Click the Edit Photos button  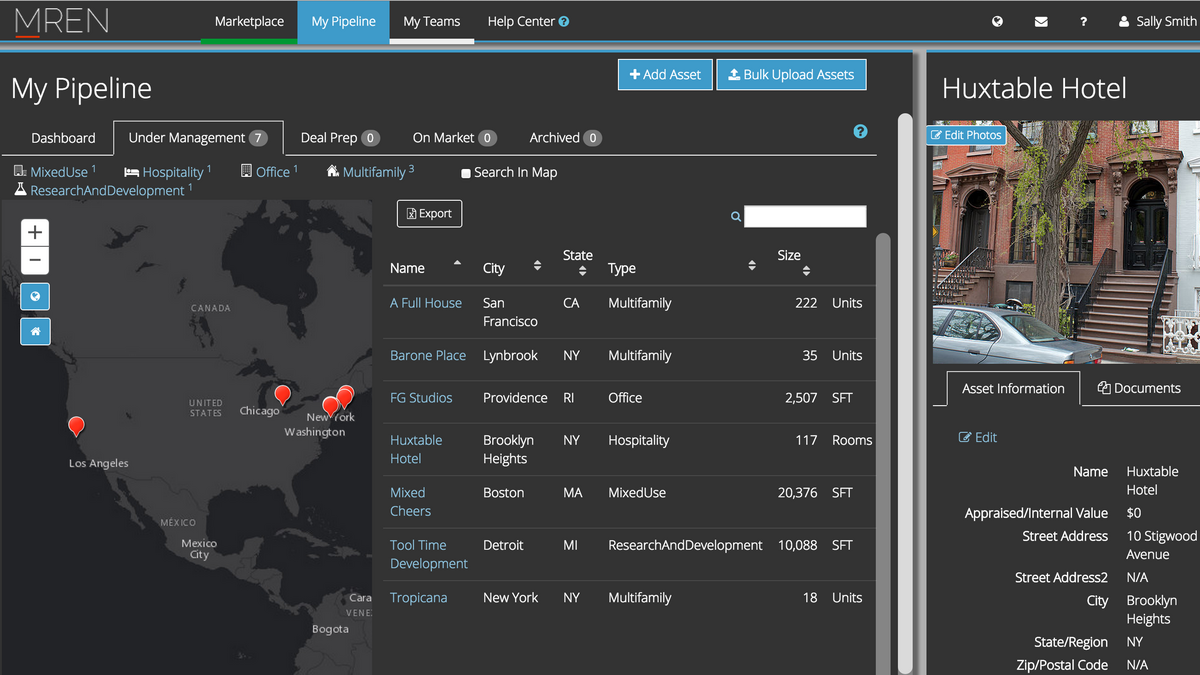pos(966,135)
